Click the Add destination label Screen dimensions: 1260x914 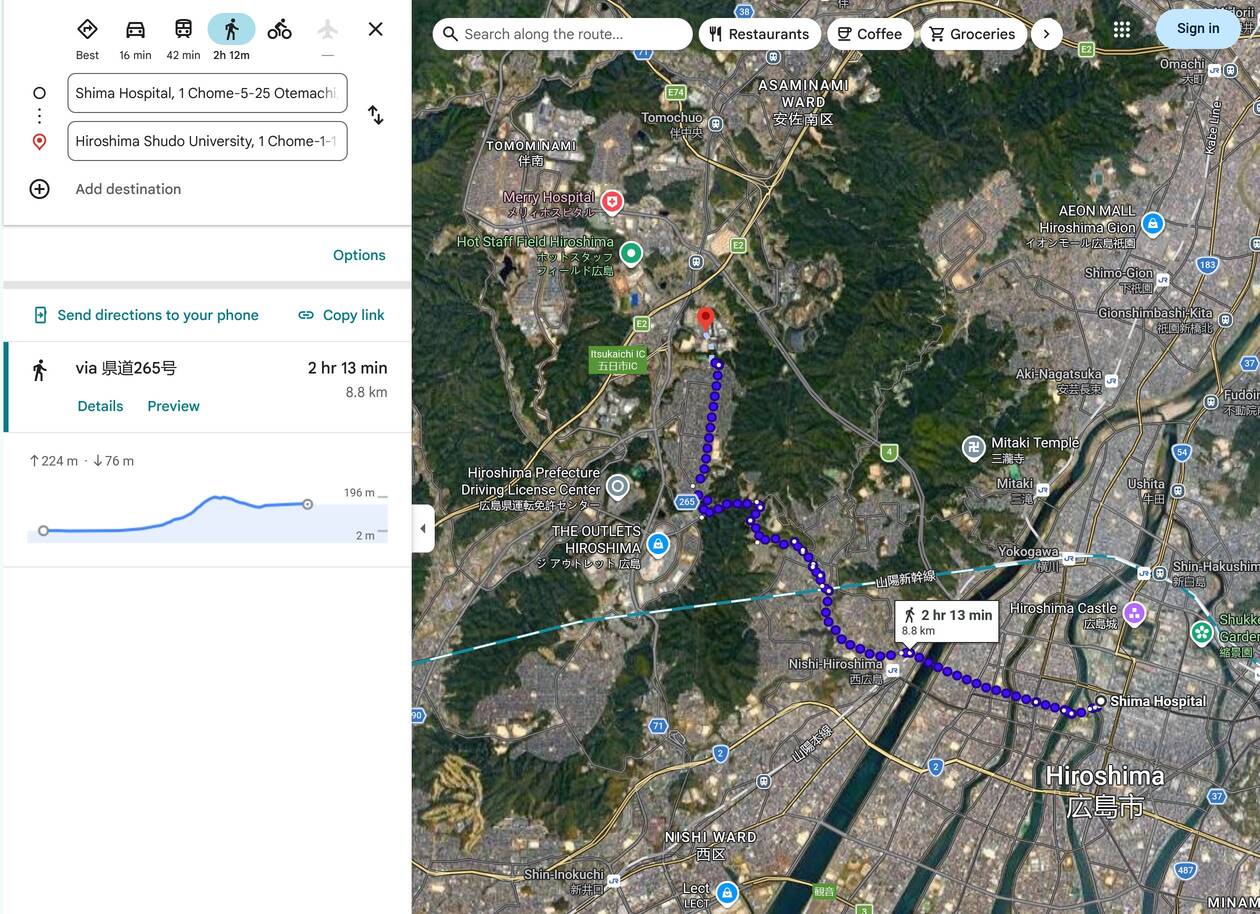tap(128, 189)
